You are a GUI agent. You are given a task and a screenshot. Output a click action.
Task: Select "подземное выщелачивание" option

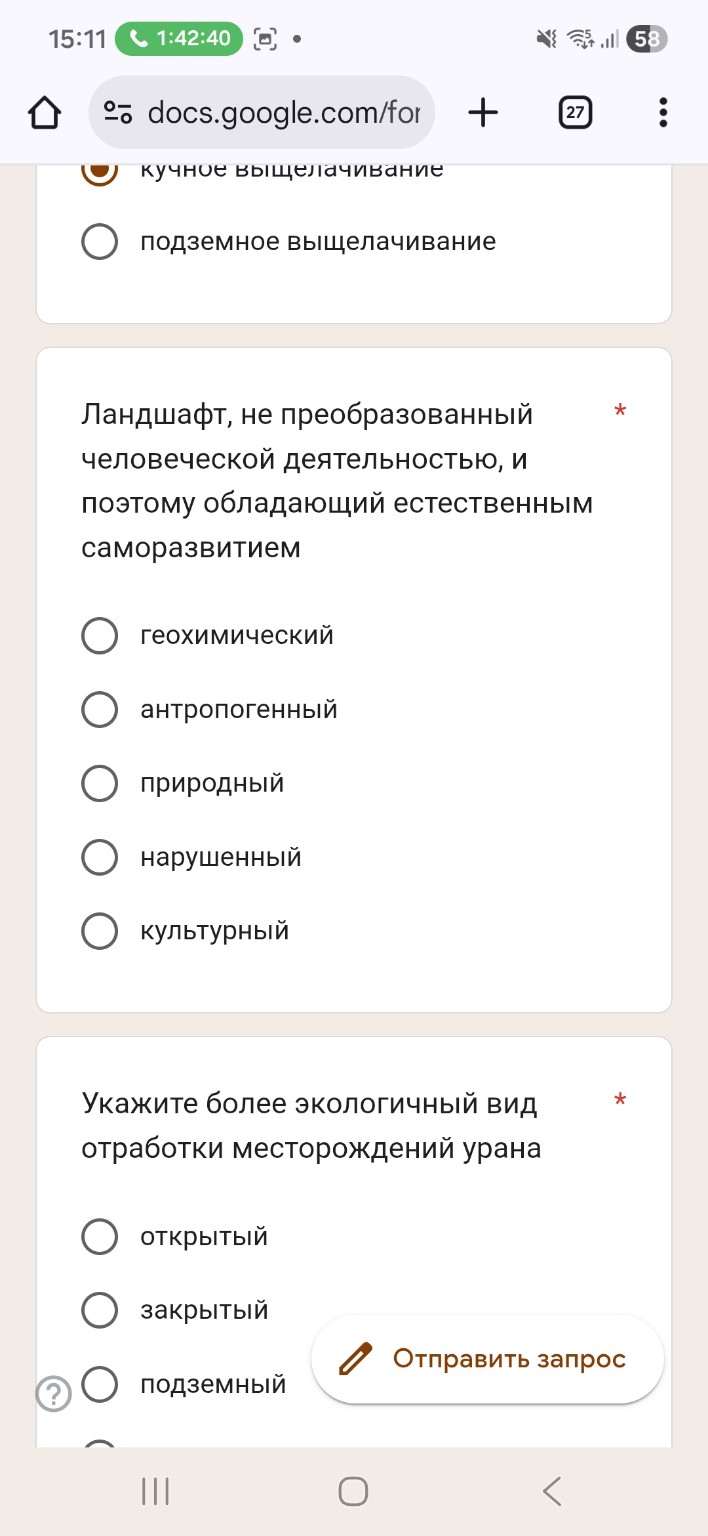(x=99, y=240)
